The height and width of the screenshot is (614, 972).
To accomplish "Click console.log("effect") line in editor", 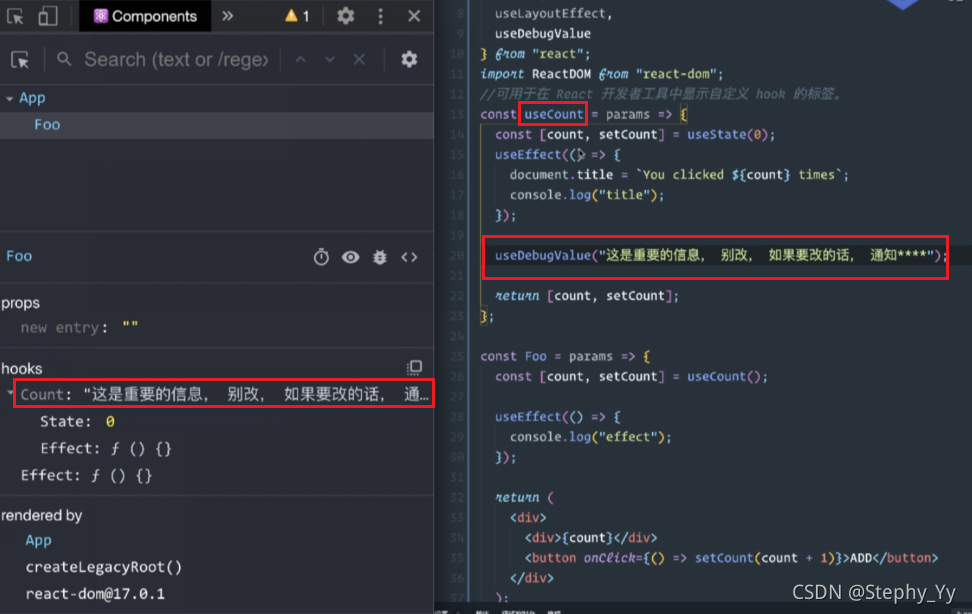I will (590, 437).
